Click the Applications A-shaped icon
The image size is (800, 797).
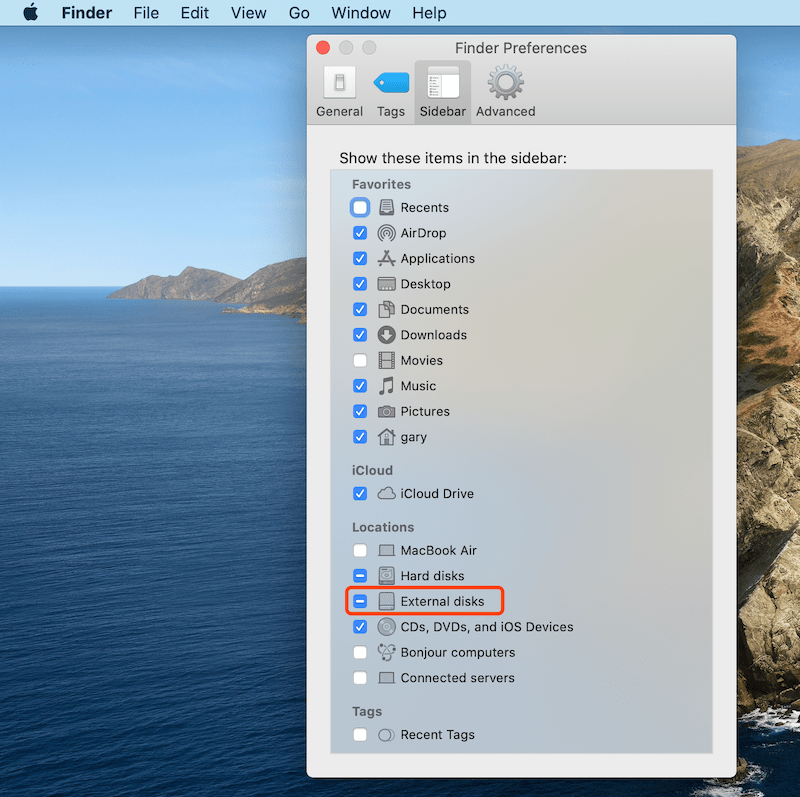pos(386,258)
